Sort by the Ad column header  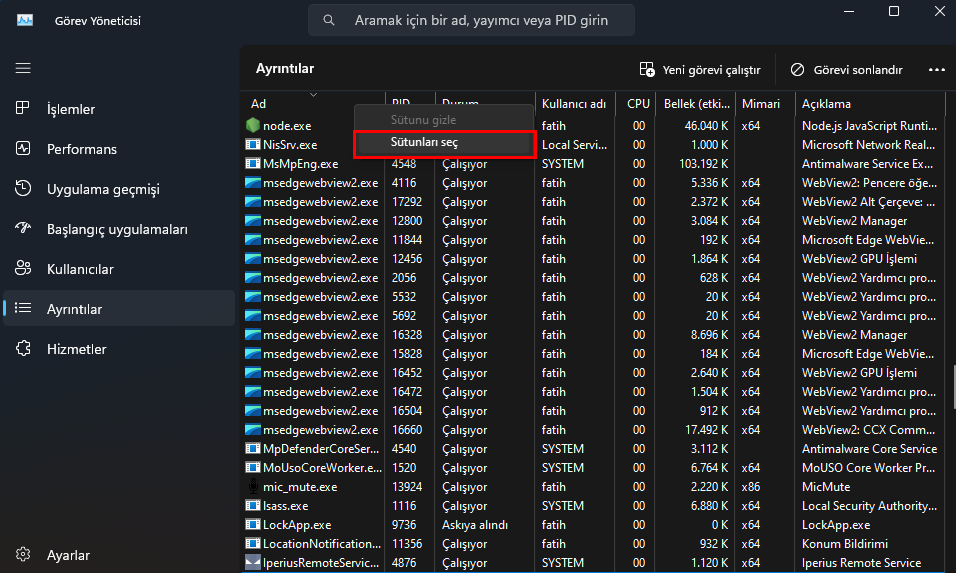pos(313,104)
